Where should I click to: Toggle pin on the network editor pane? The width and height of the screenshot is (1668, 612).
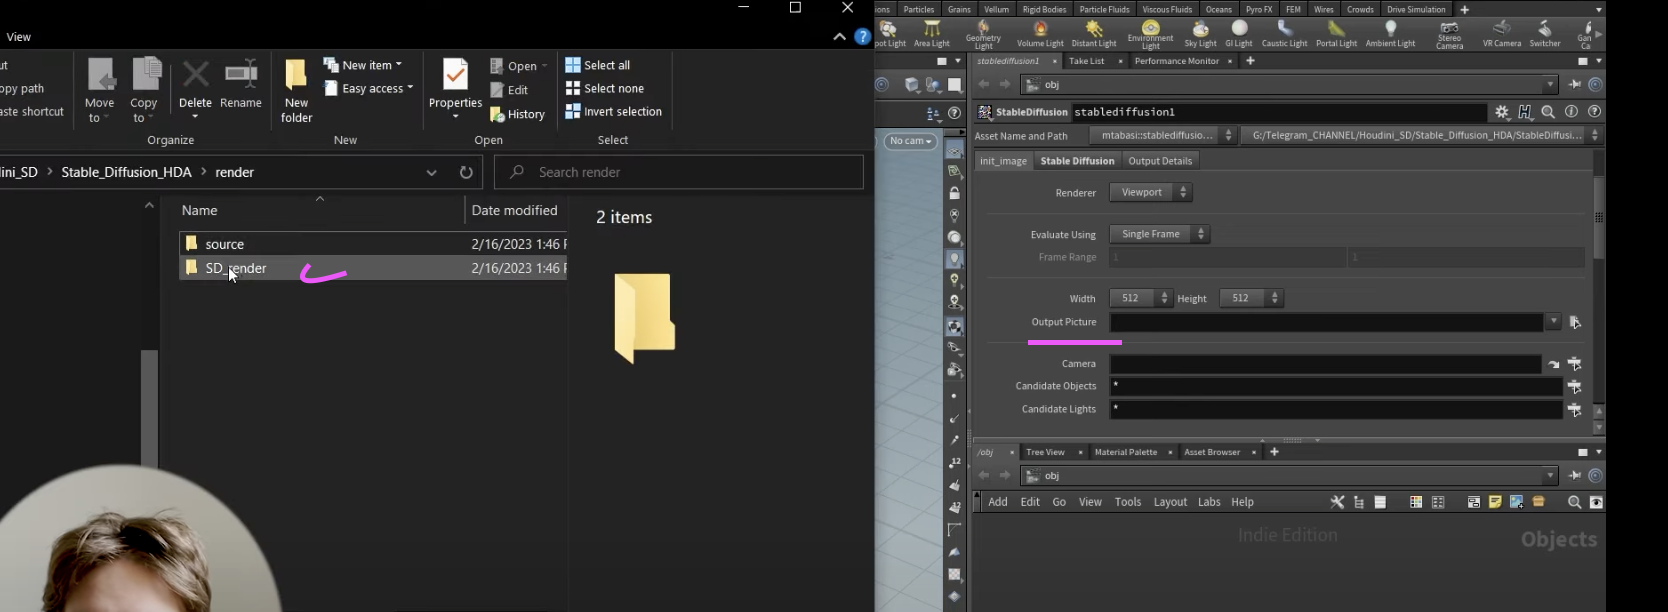pyautogui.click(x=1575, y=476)
